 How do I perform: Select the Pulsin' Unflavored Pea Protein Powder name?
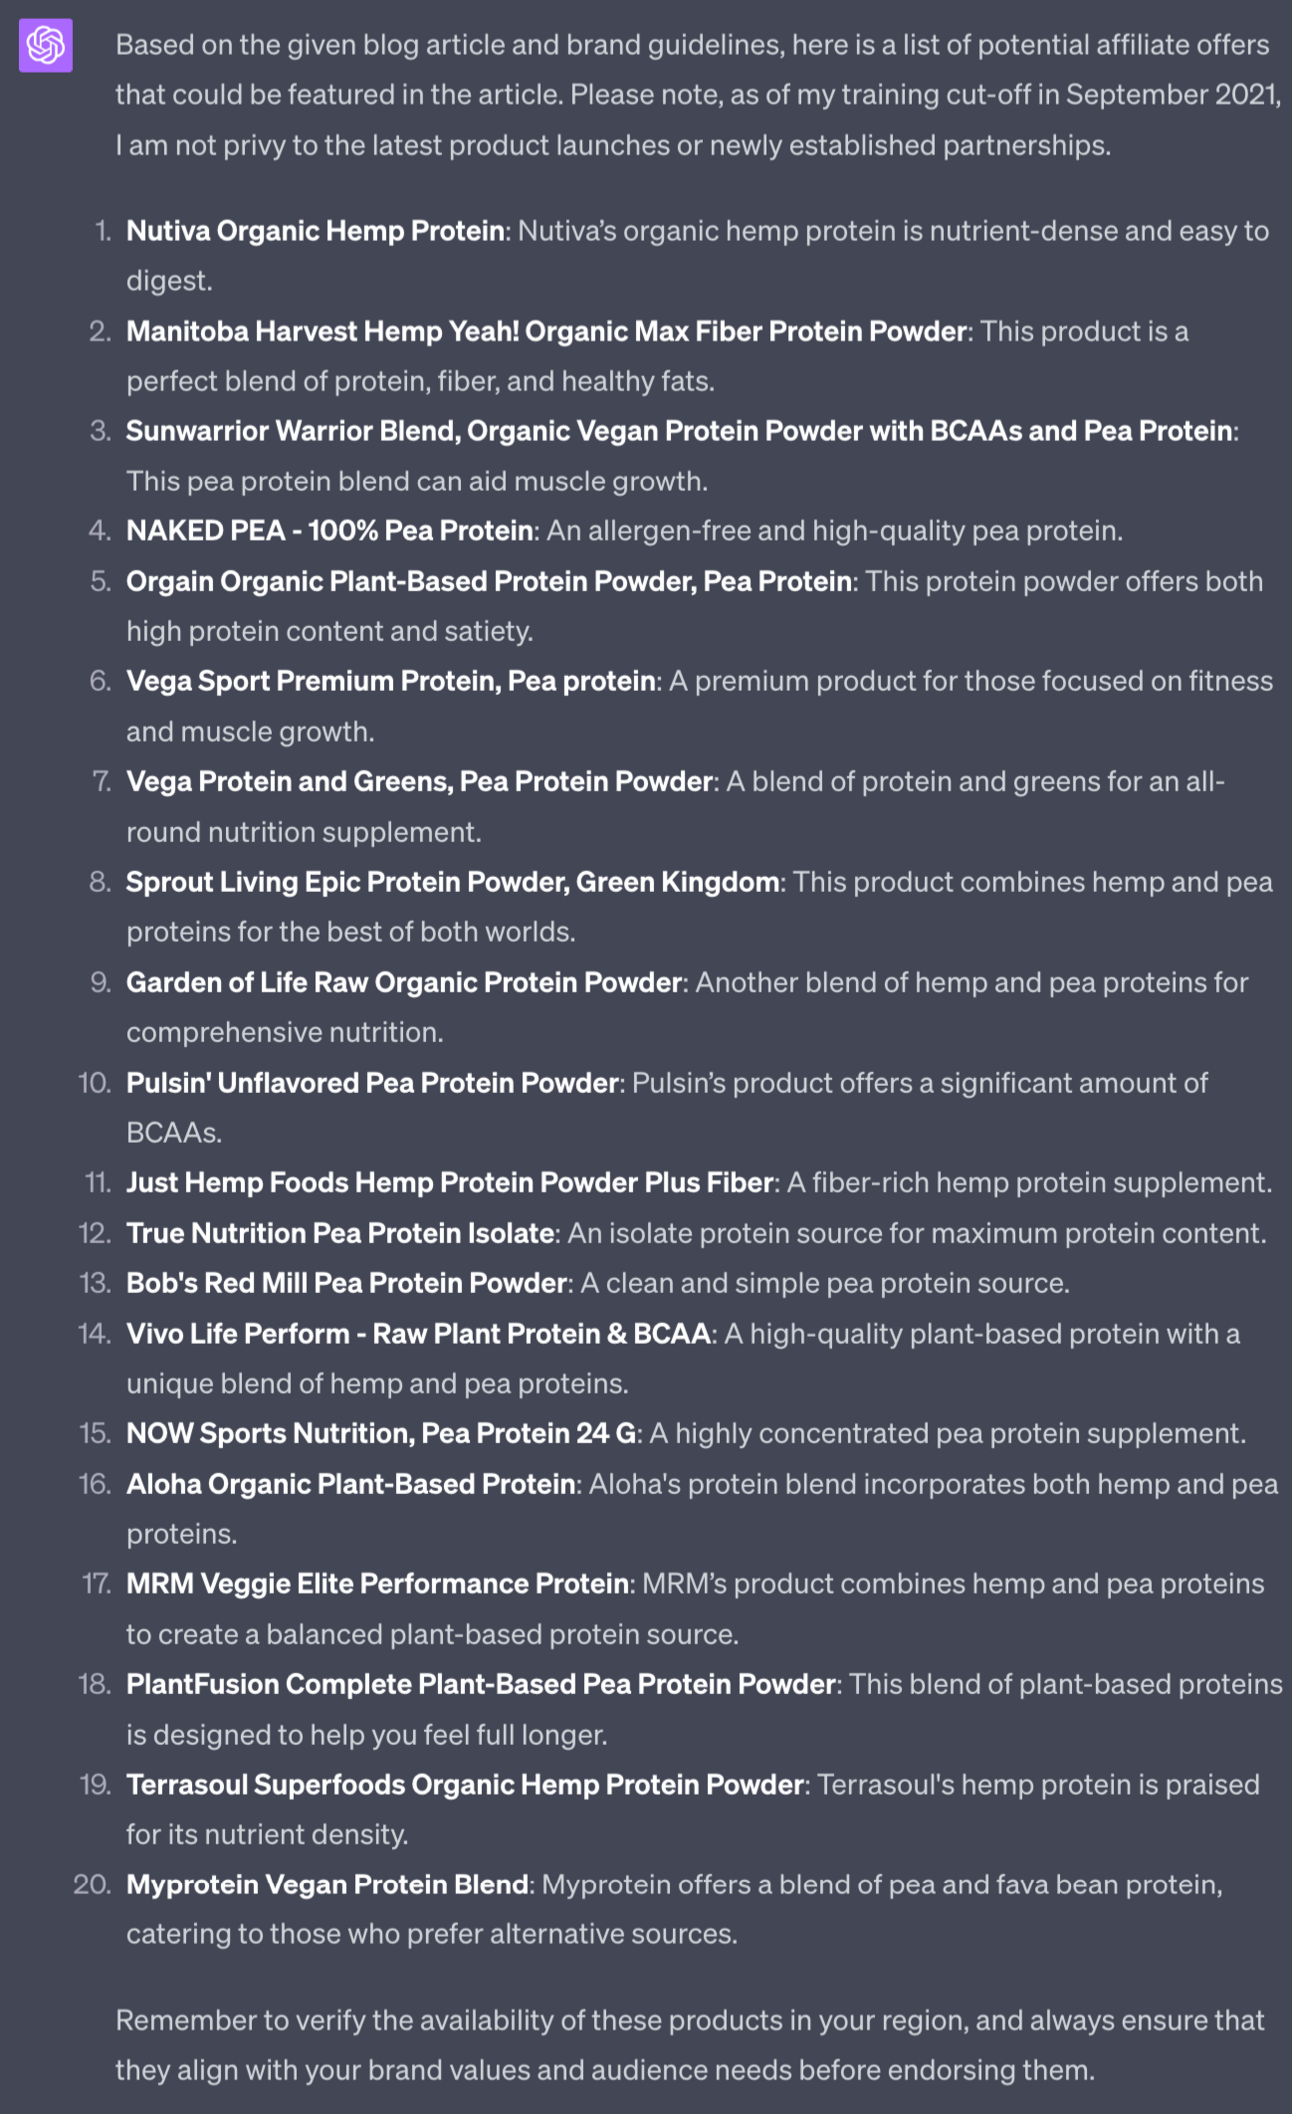pos(372,1083)
